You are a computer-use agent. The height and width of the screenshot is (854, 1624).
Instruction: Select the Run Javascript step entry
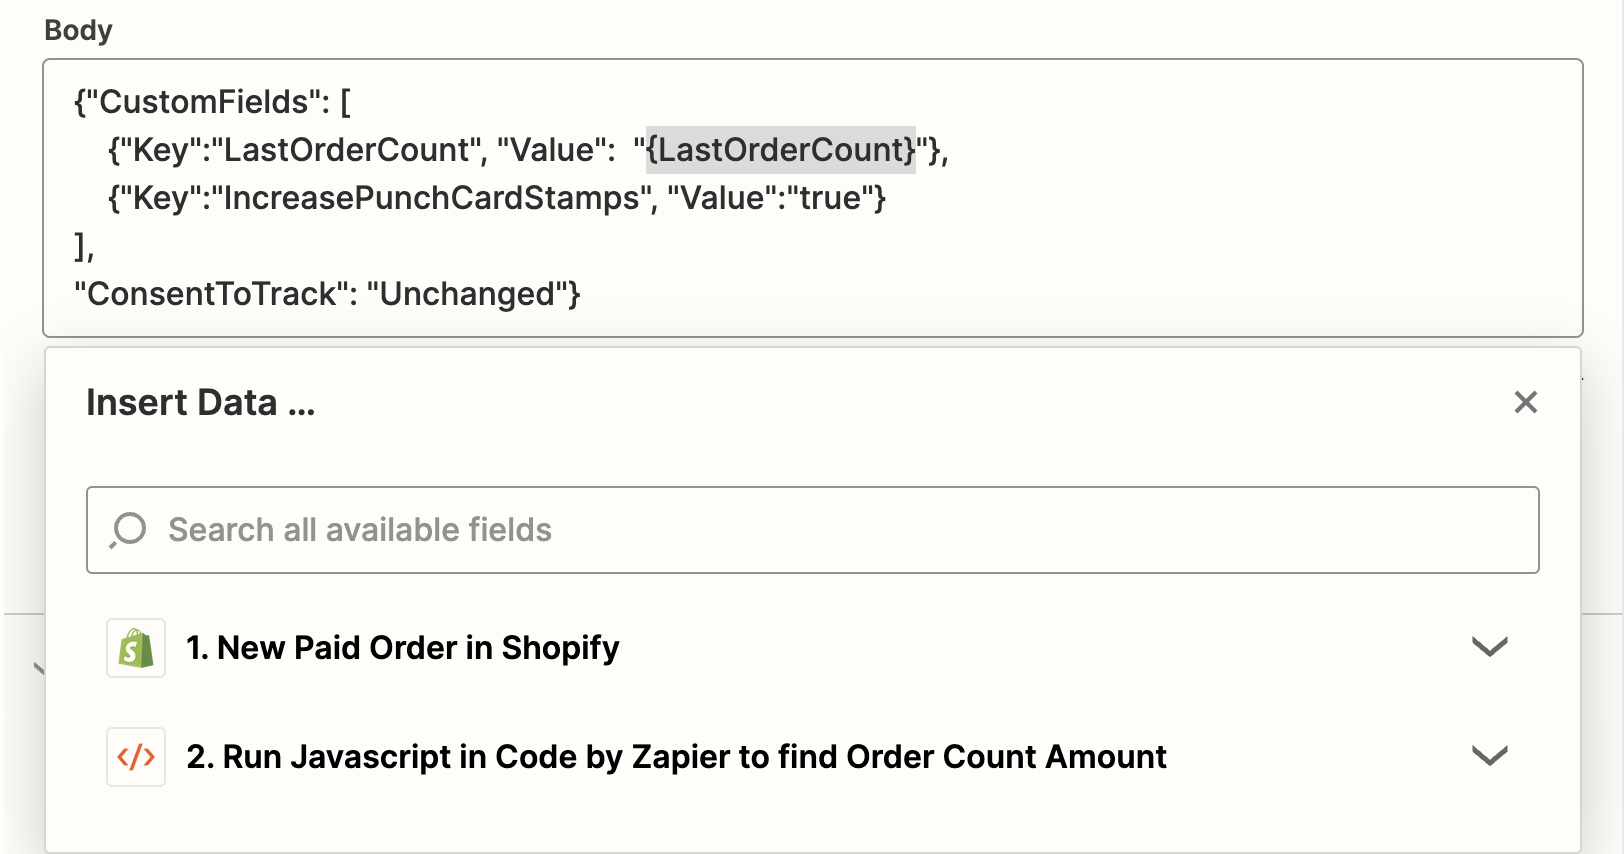[x=676, y=757]
